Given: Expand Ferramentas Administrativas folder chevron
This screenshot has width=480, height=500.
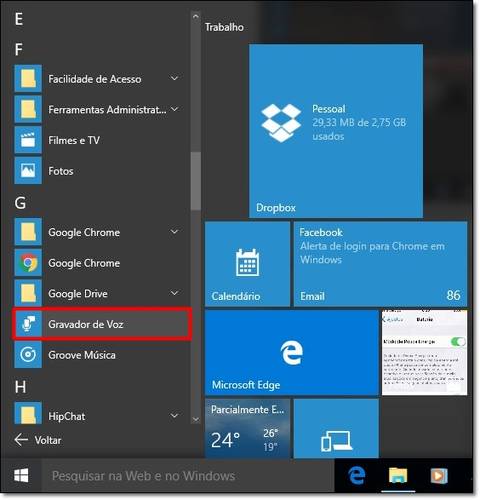Looking at the screenshot, I should (x=174, y=109).
